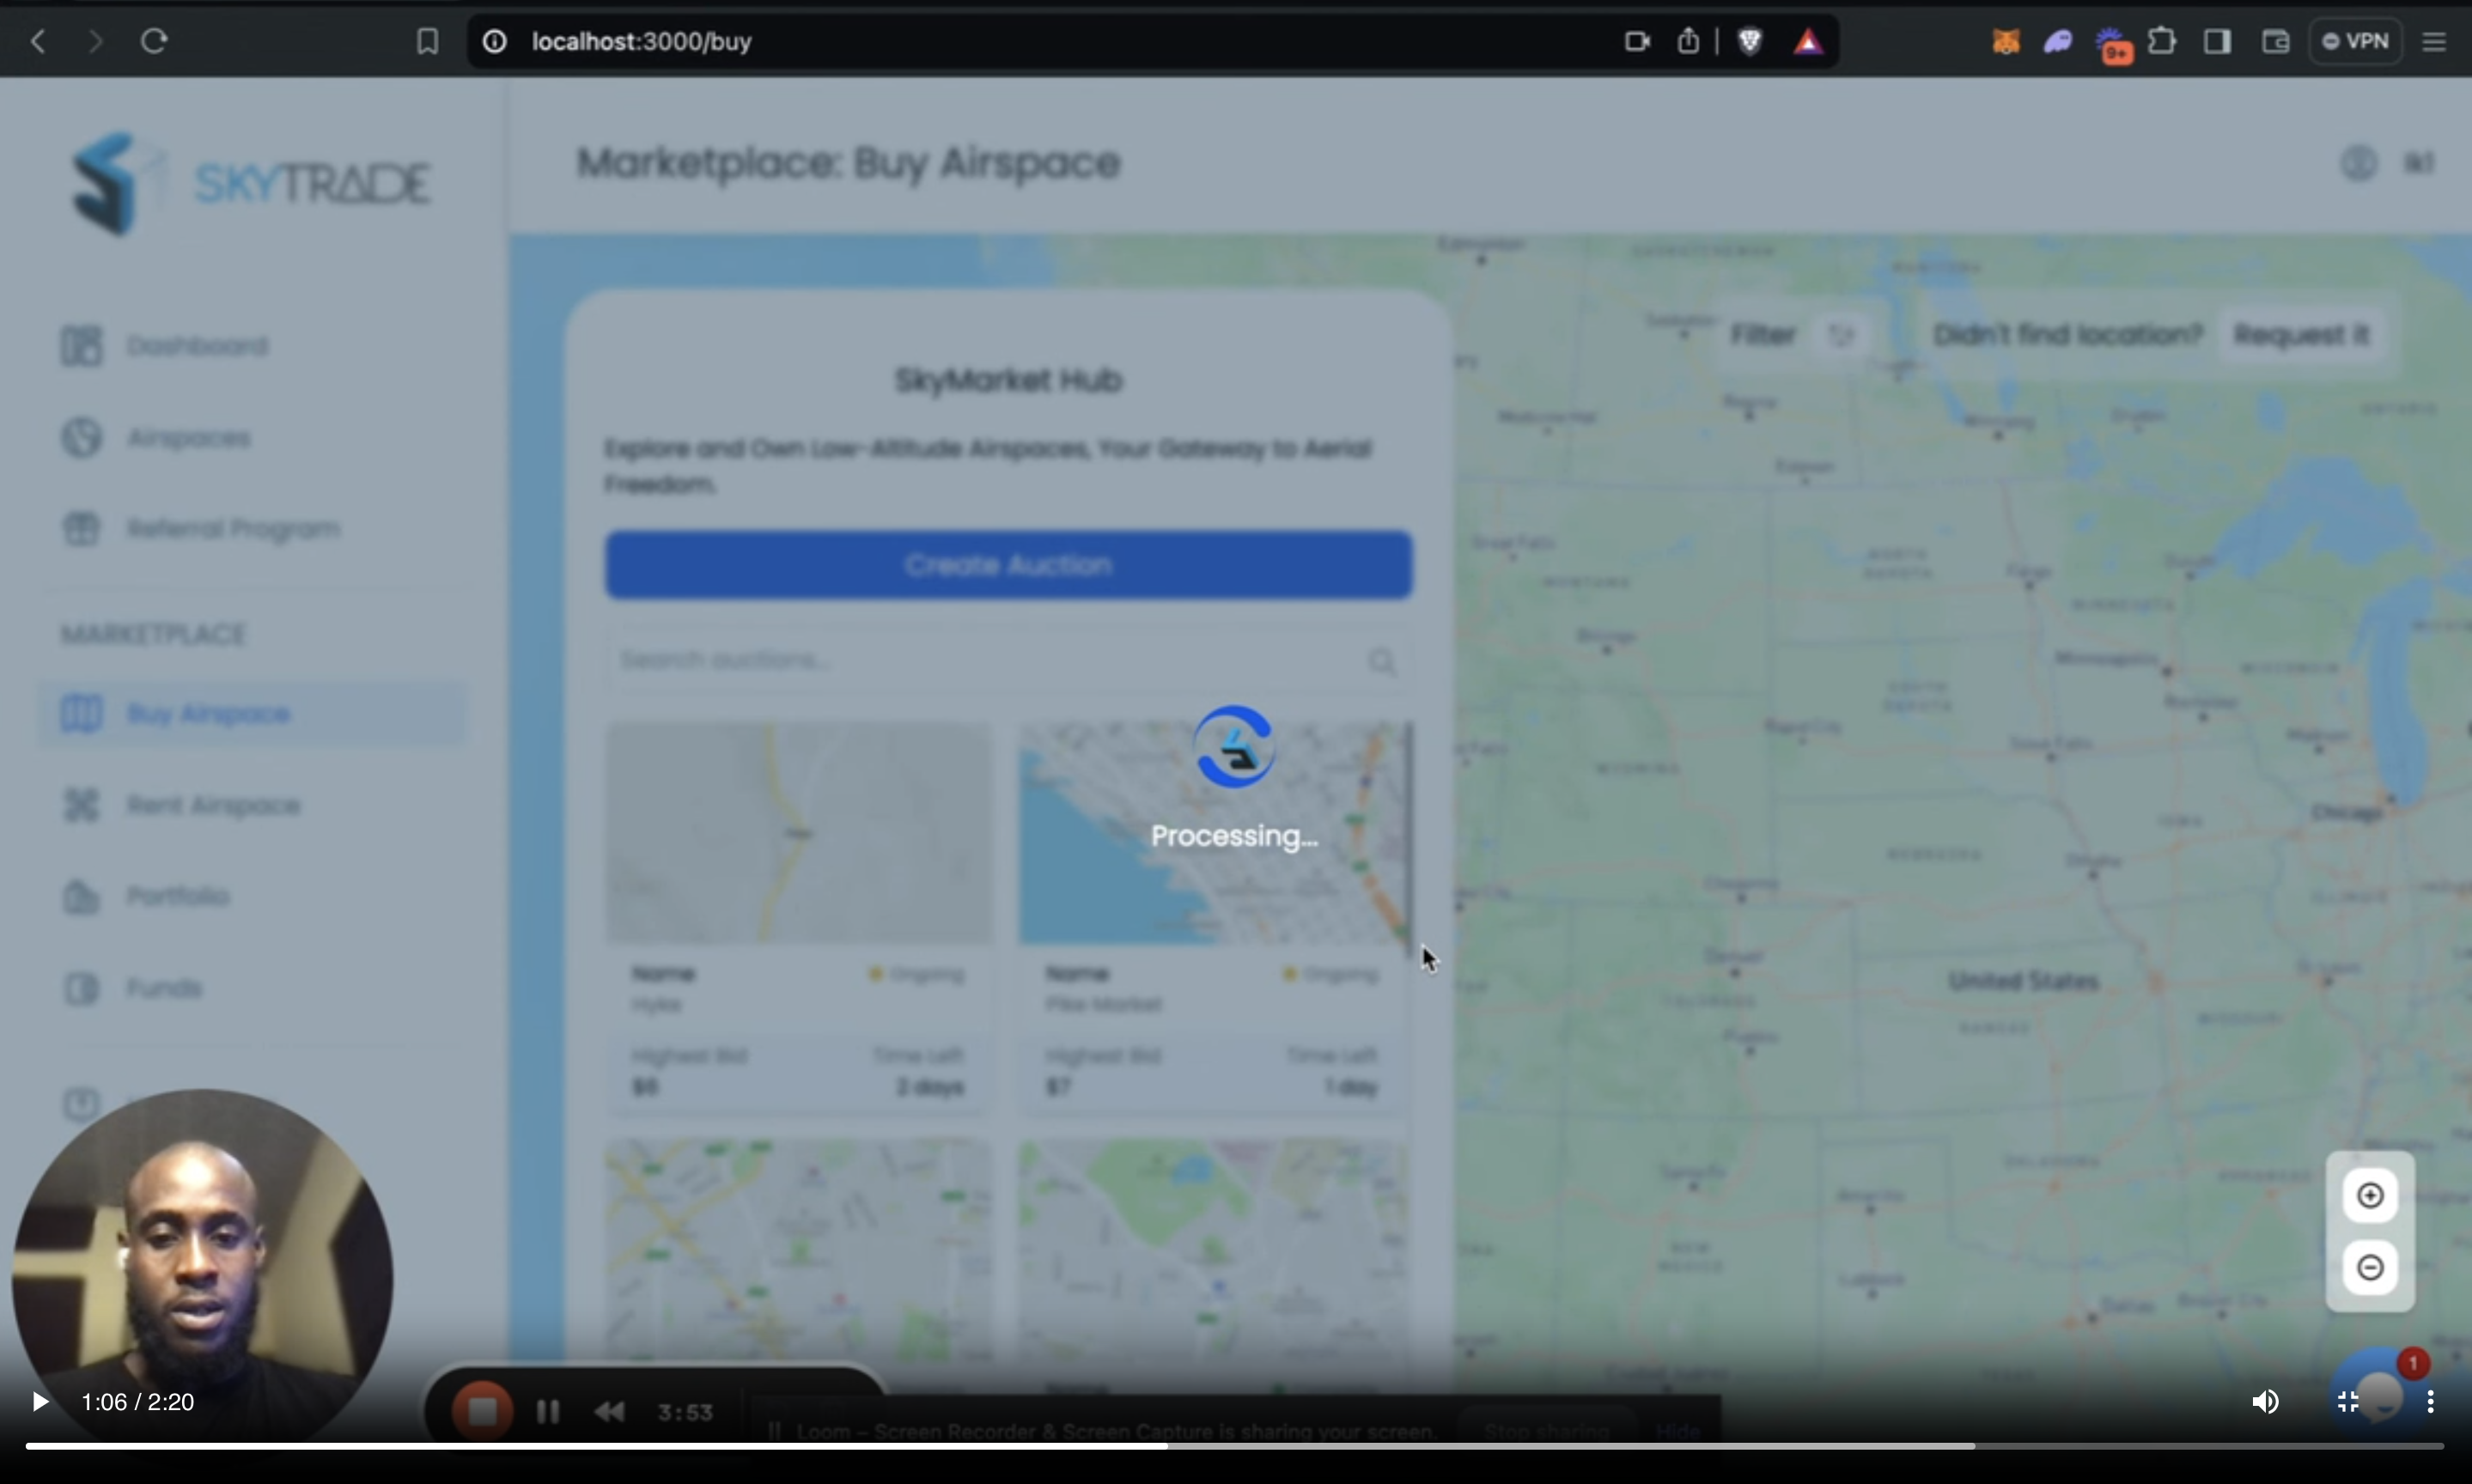Click the map zoom out button
The image size is (2472, 1484).
point(2370,1268)
